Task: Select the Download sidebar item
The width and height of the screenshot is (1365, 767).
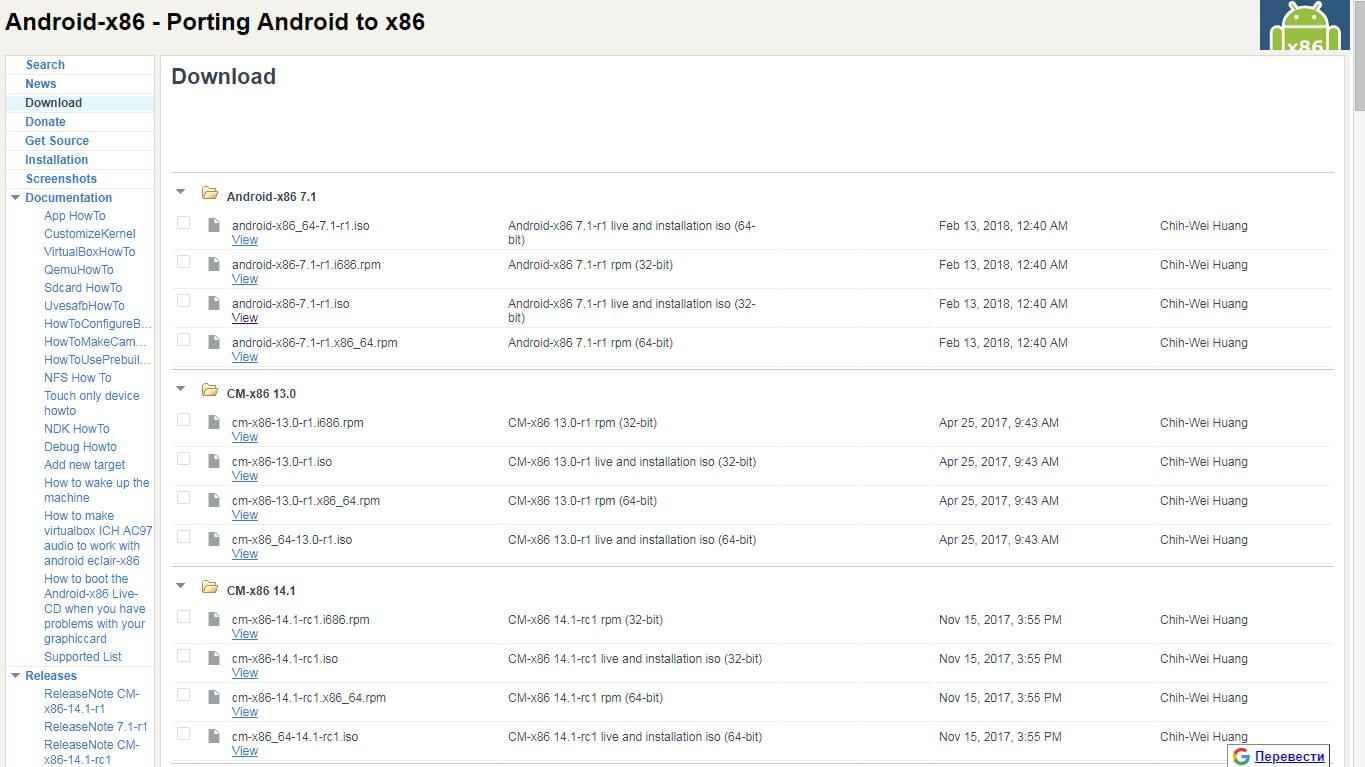Action: [x=54, y=103]
